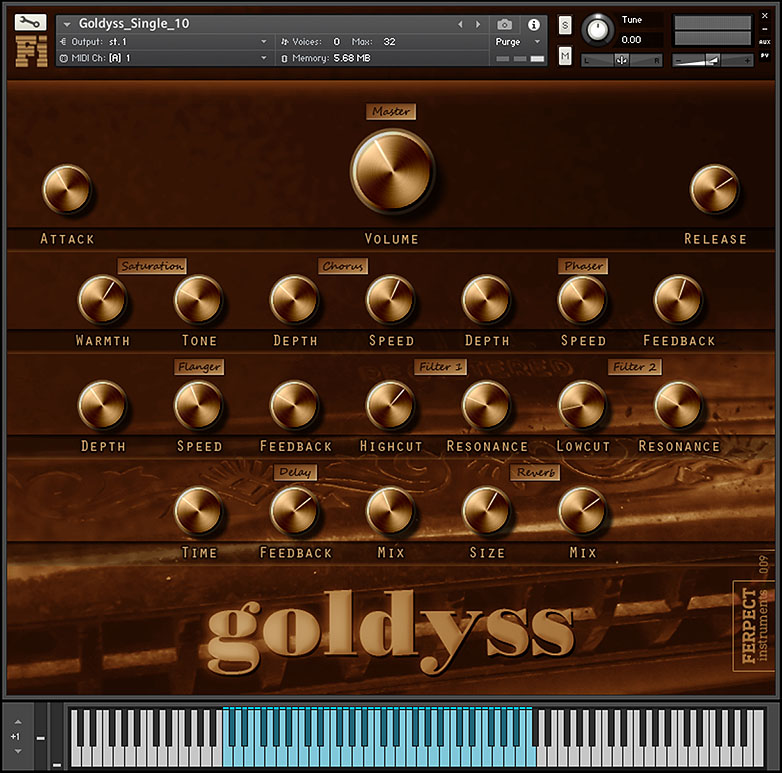Click the Chorus Speed knob
The image size is (782, 773).
pos(390,299)
